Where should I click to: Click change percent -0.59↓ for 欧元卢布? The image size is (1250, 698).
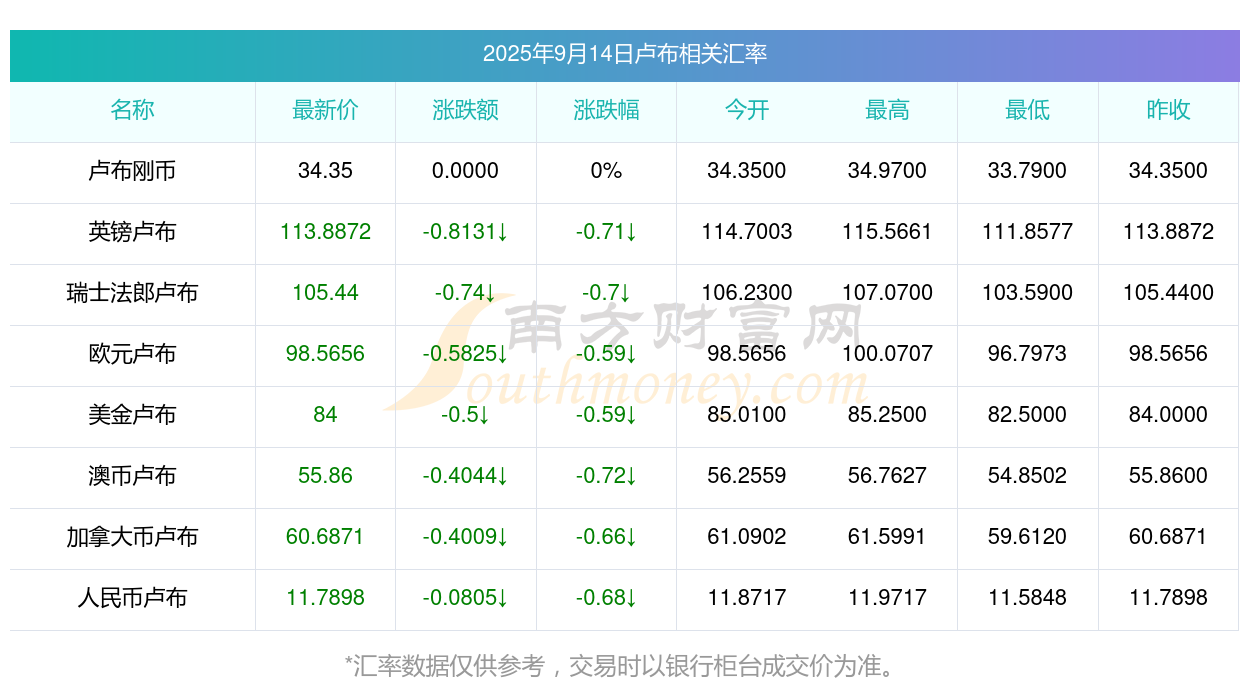[x=606, y=354]
